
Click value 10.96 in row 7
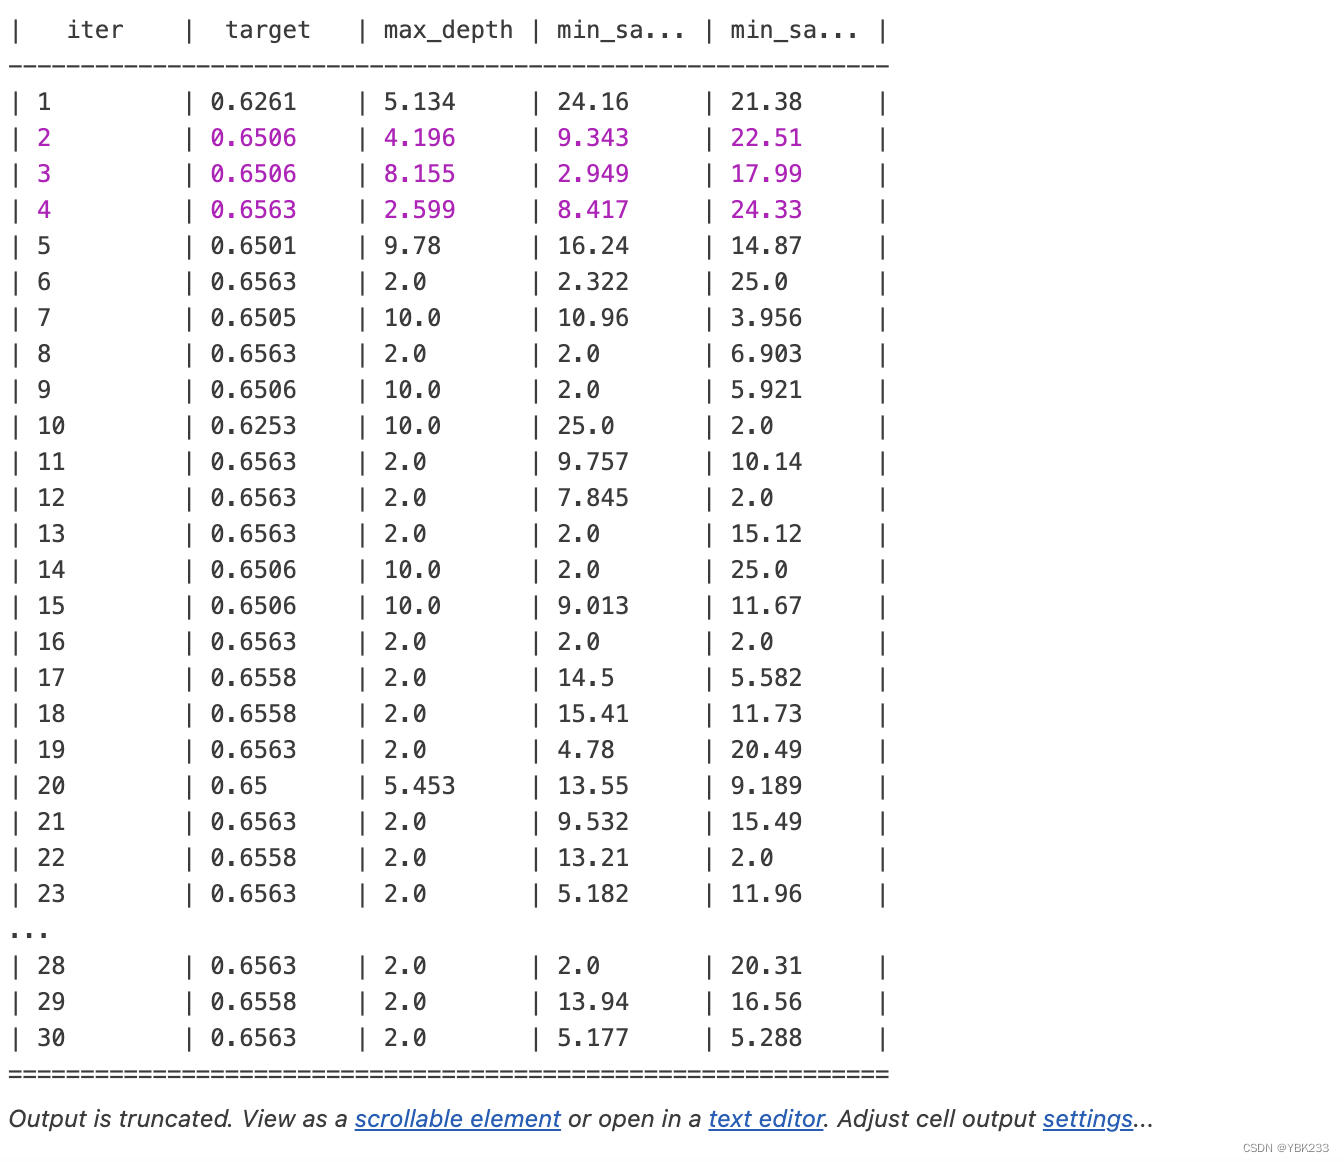593,318
